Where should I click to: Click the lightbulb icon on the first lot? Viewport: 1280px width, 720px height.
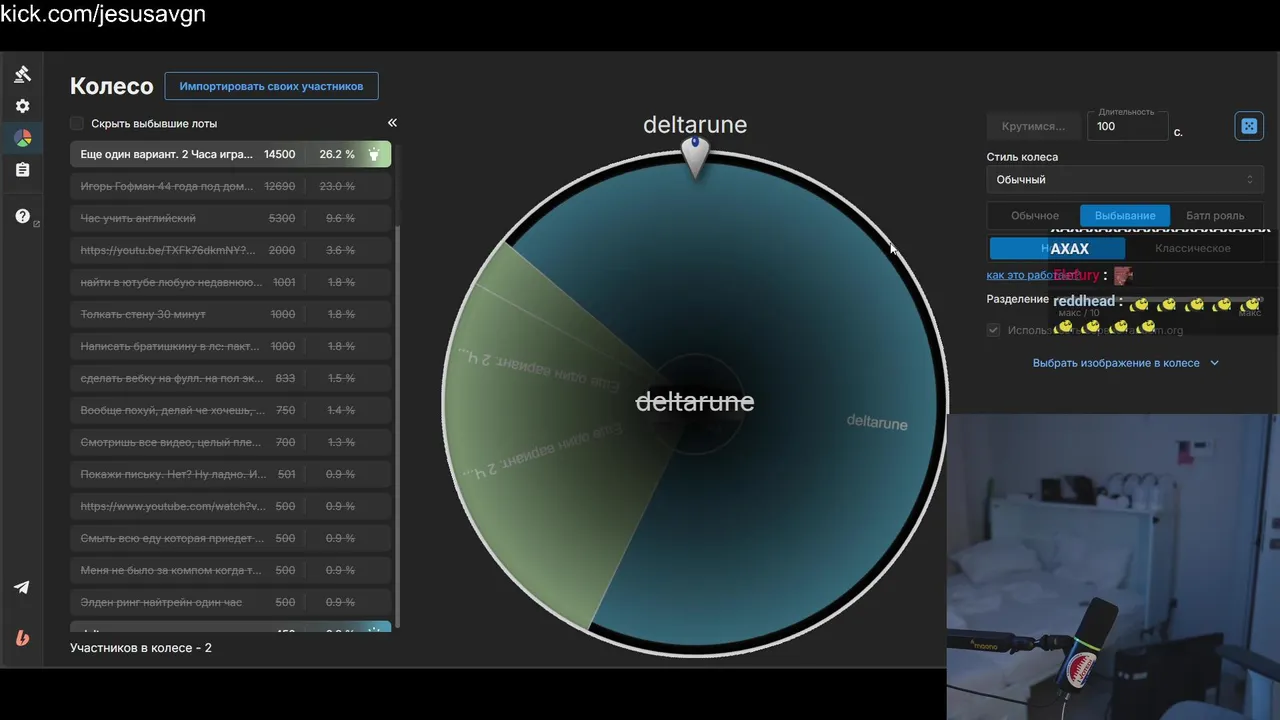point(374,154)
